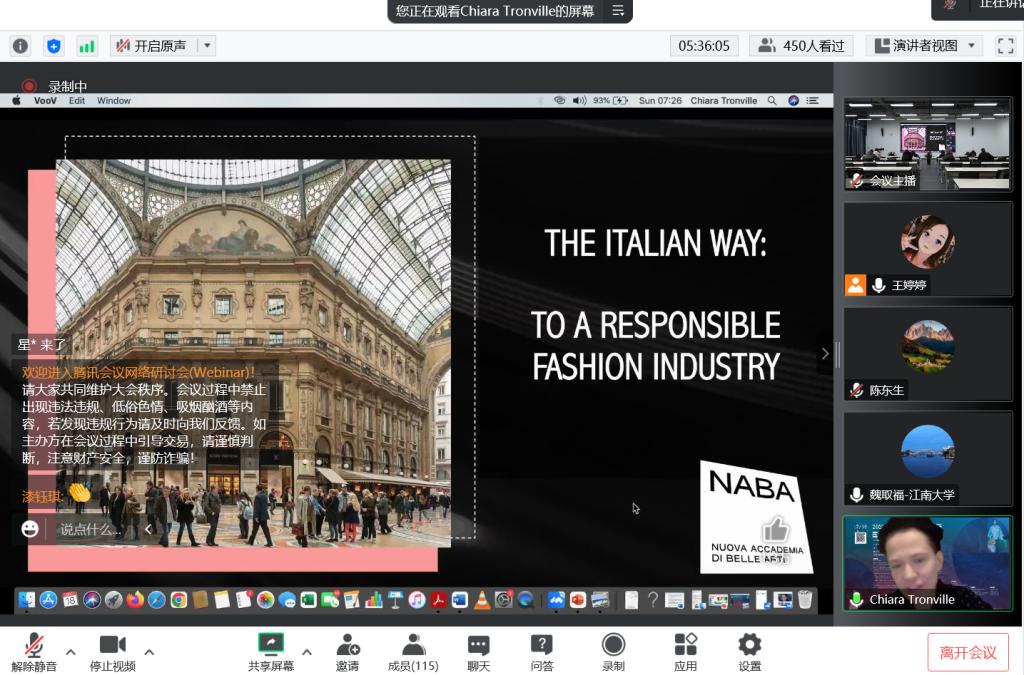Click the 离开会议 leave meeting button
Viewport: 1024px width, 675px height.
pyautogui.click(x=967, y=652)
